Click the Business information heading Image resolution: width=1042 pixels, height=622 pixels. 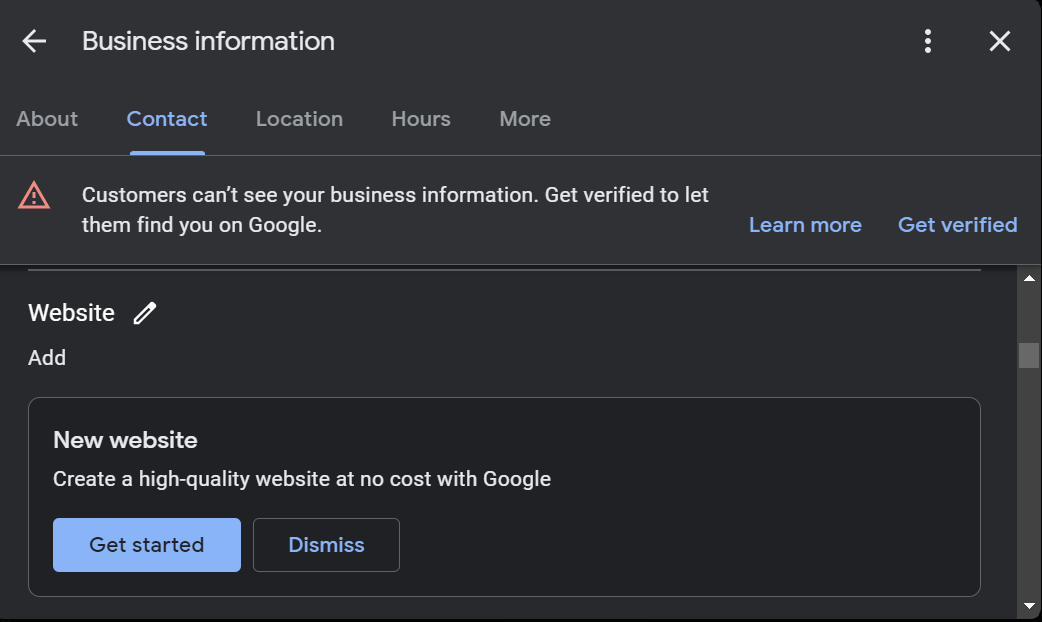[x=208, y=41]
